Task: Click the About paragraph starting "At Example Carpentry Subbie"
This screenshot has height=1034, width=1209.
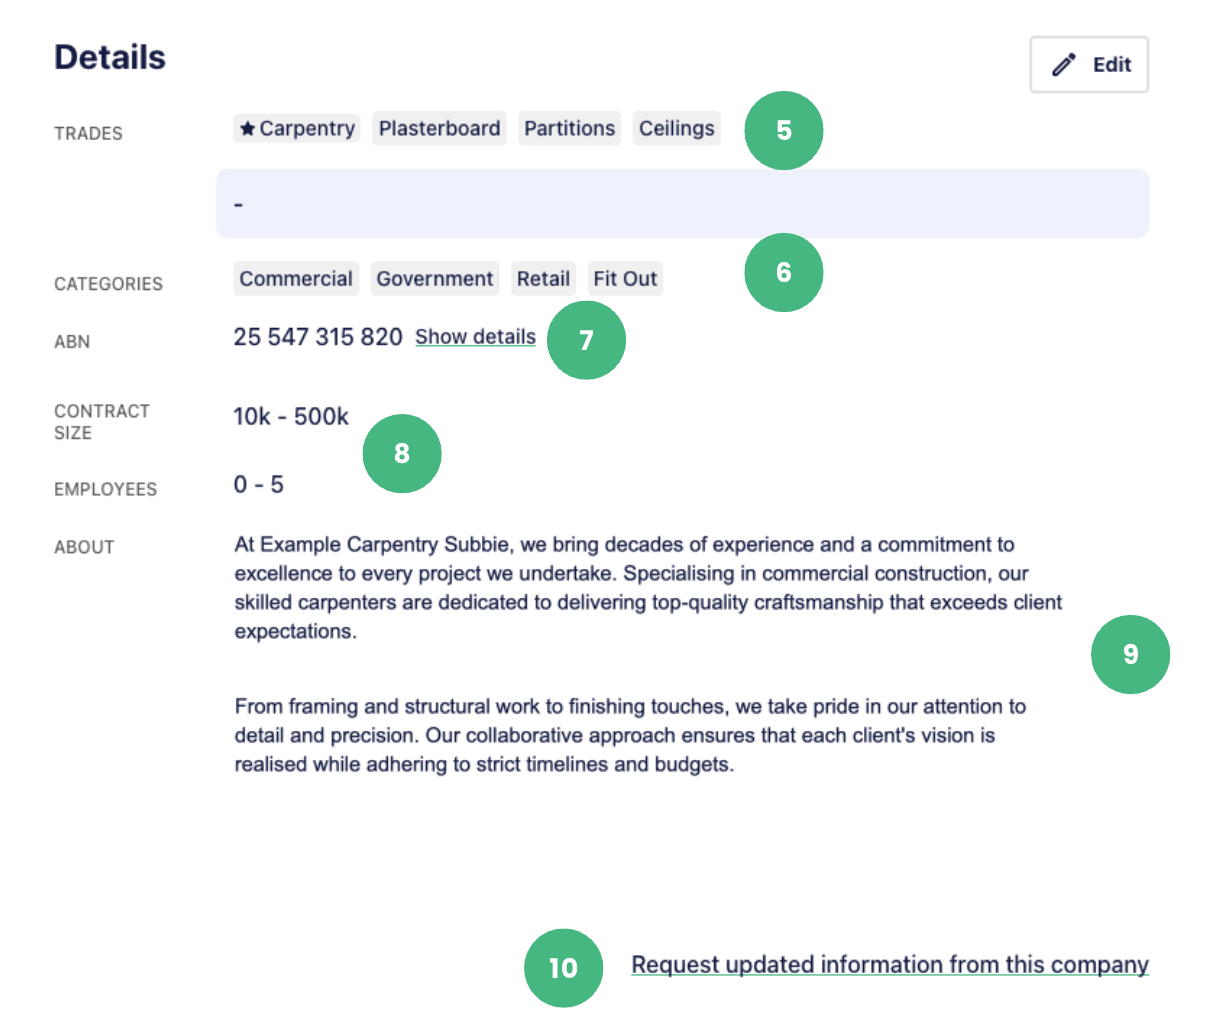Action: pos(648,588)
